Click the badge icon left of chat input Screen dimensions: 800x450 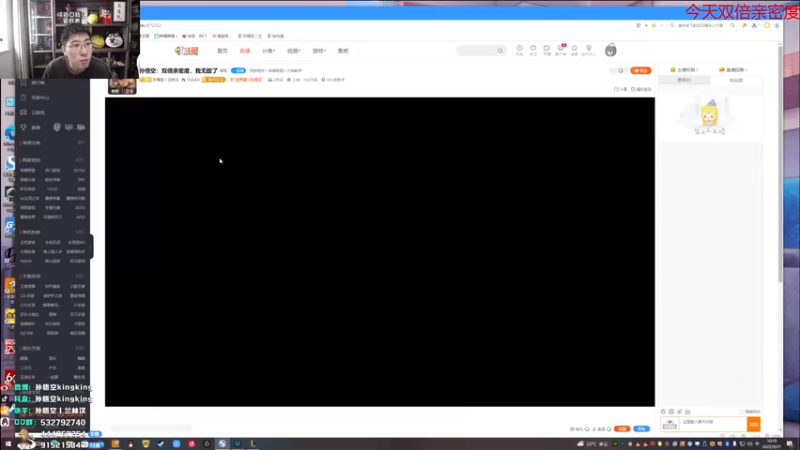tap(669, 424)
